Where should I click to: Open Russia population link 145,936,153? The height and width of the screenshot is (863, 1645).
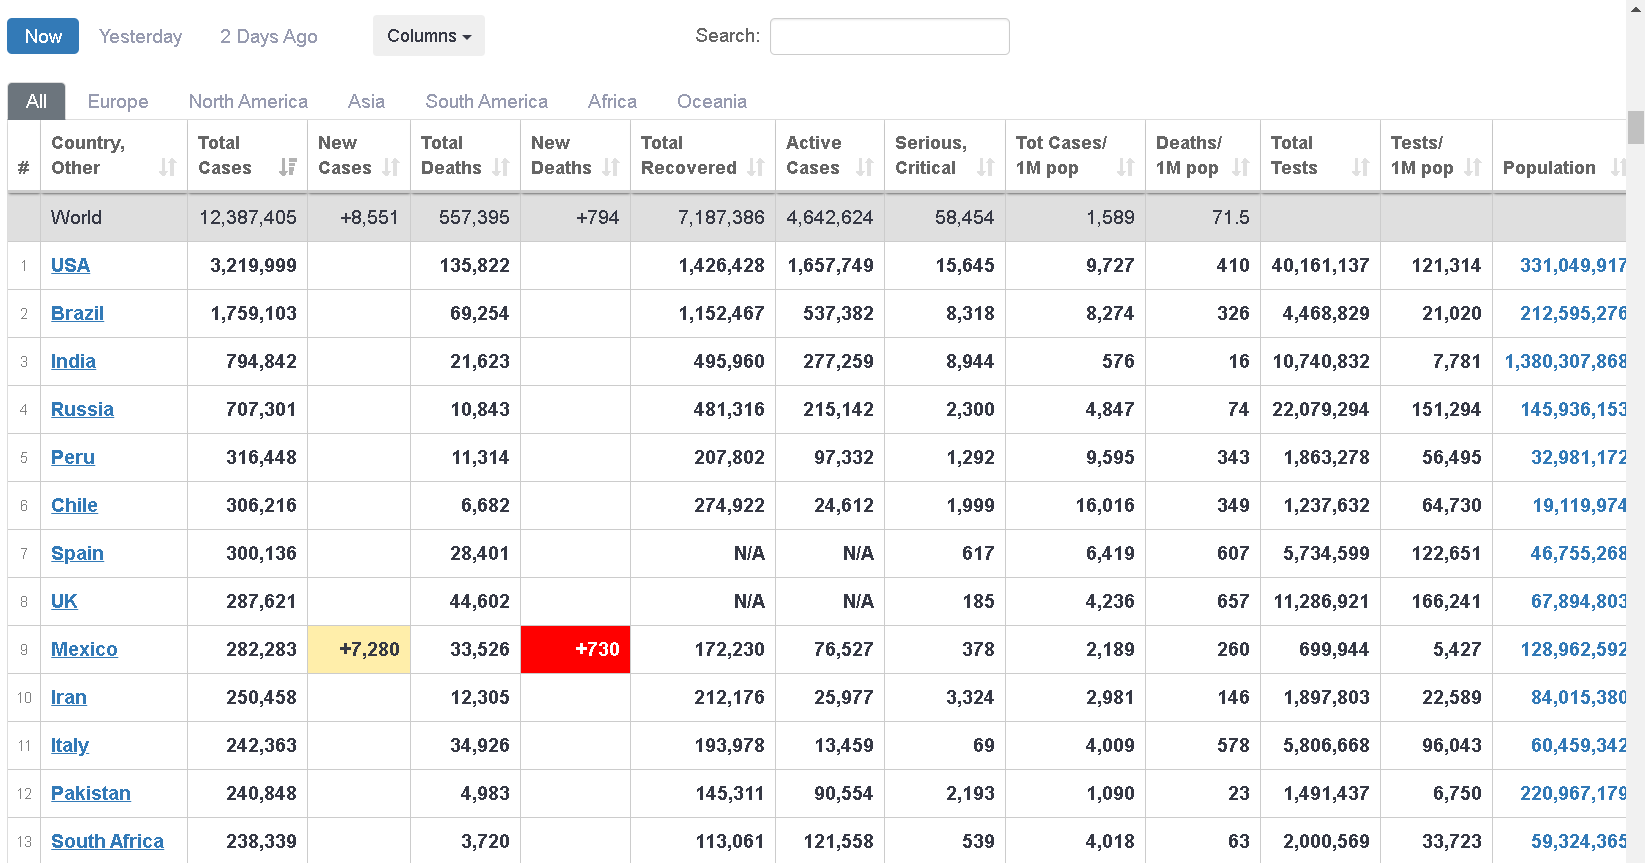(1573, 409)
